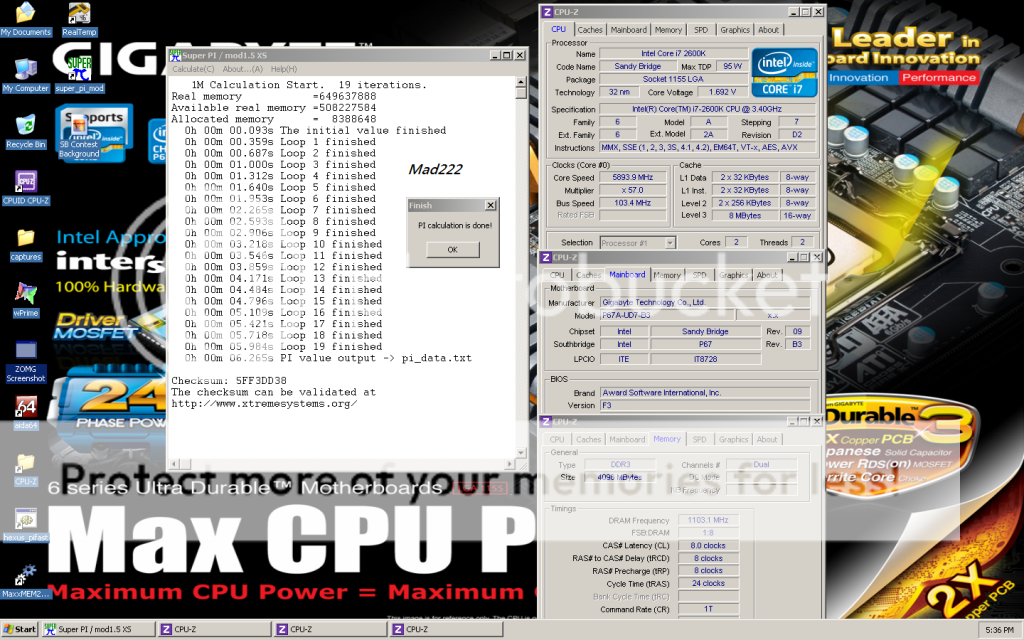
Task: Click the 'http://www.xtremesystems.org/' text in Super PI
Action: coord(264,404)
